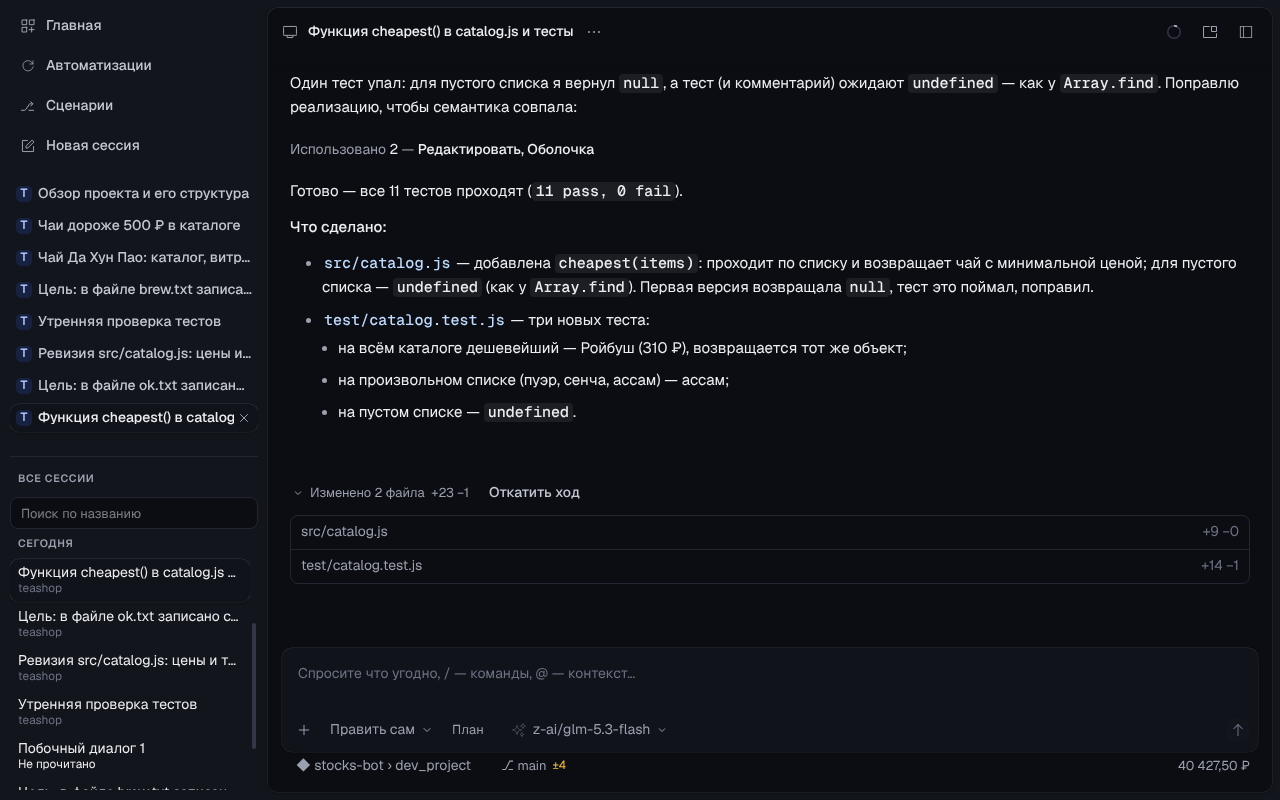Open the src/catalog.js changed file row
Screen dimensions: 1280x800
click(770, 532)
